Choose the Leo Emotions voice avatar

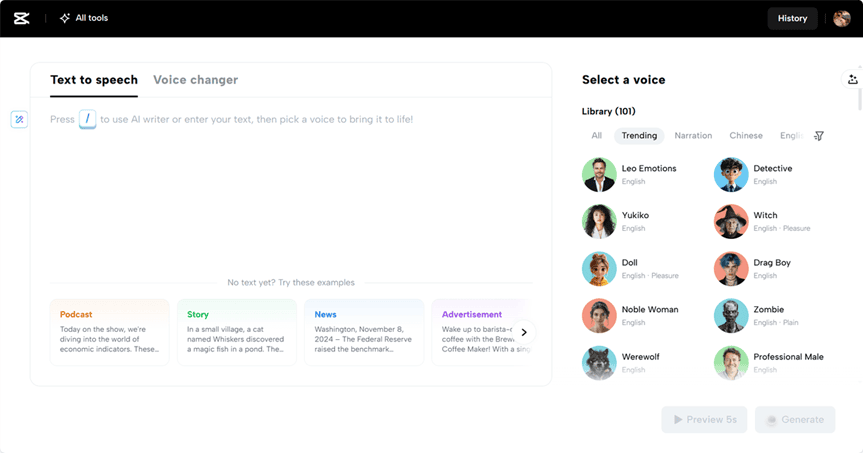coord(599,175)
